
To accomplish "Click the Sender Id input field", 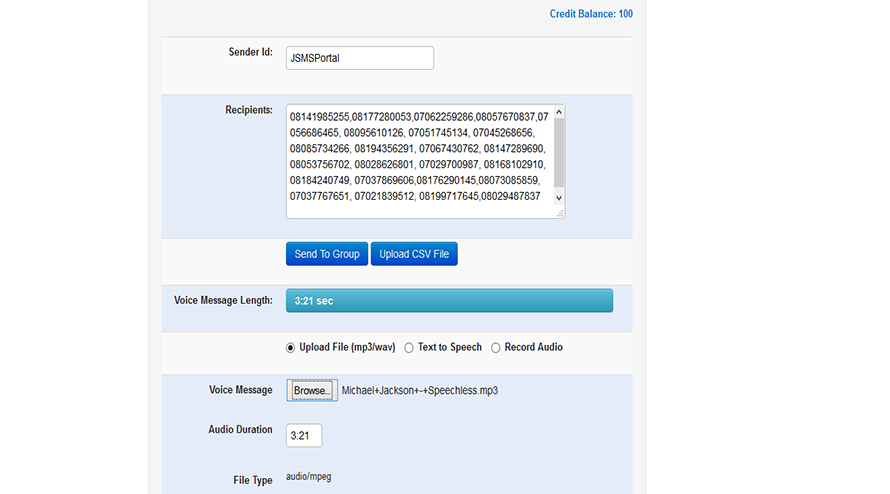I will coord(359,58).
